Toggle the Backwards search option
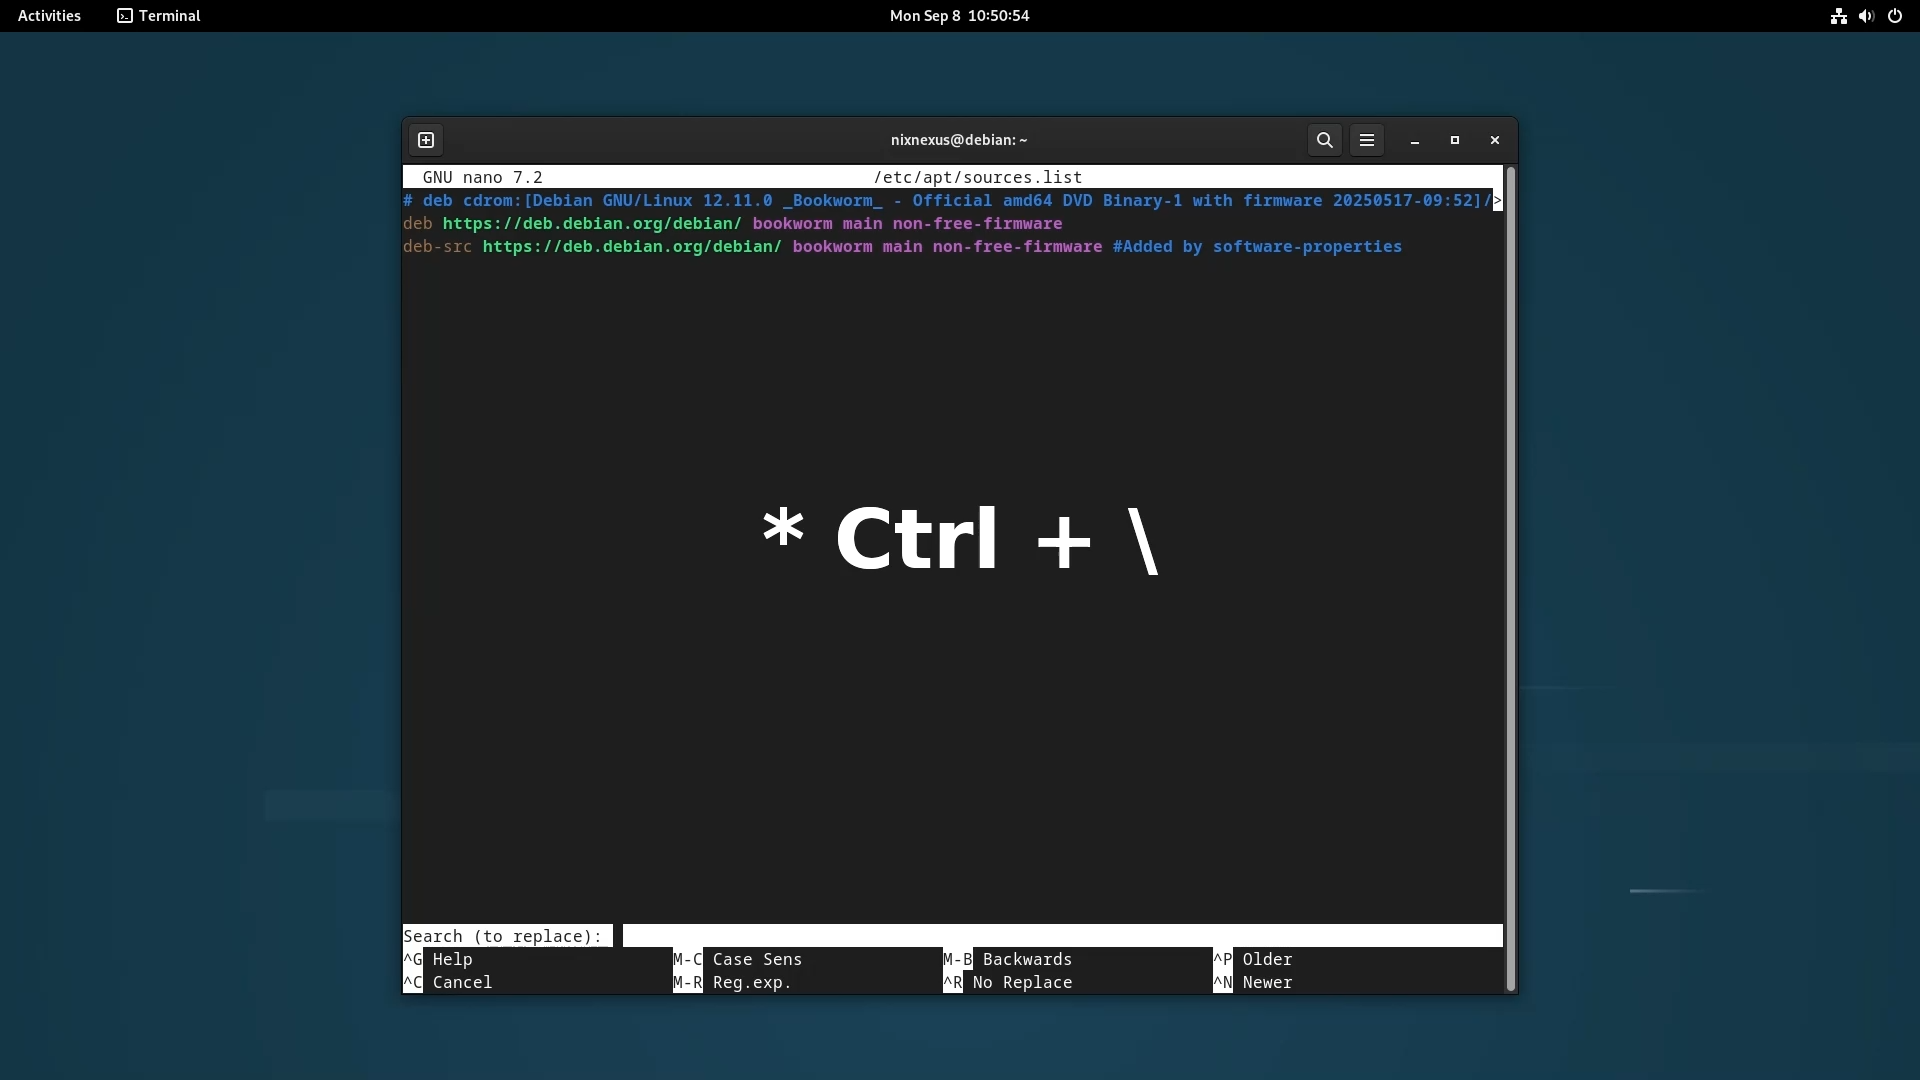 point(1026,959)
